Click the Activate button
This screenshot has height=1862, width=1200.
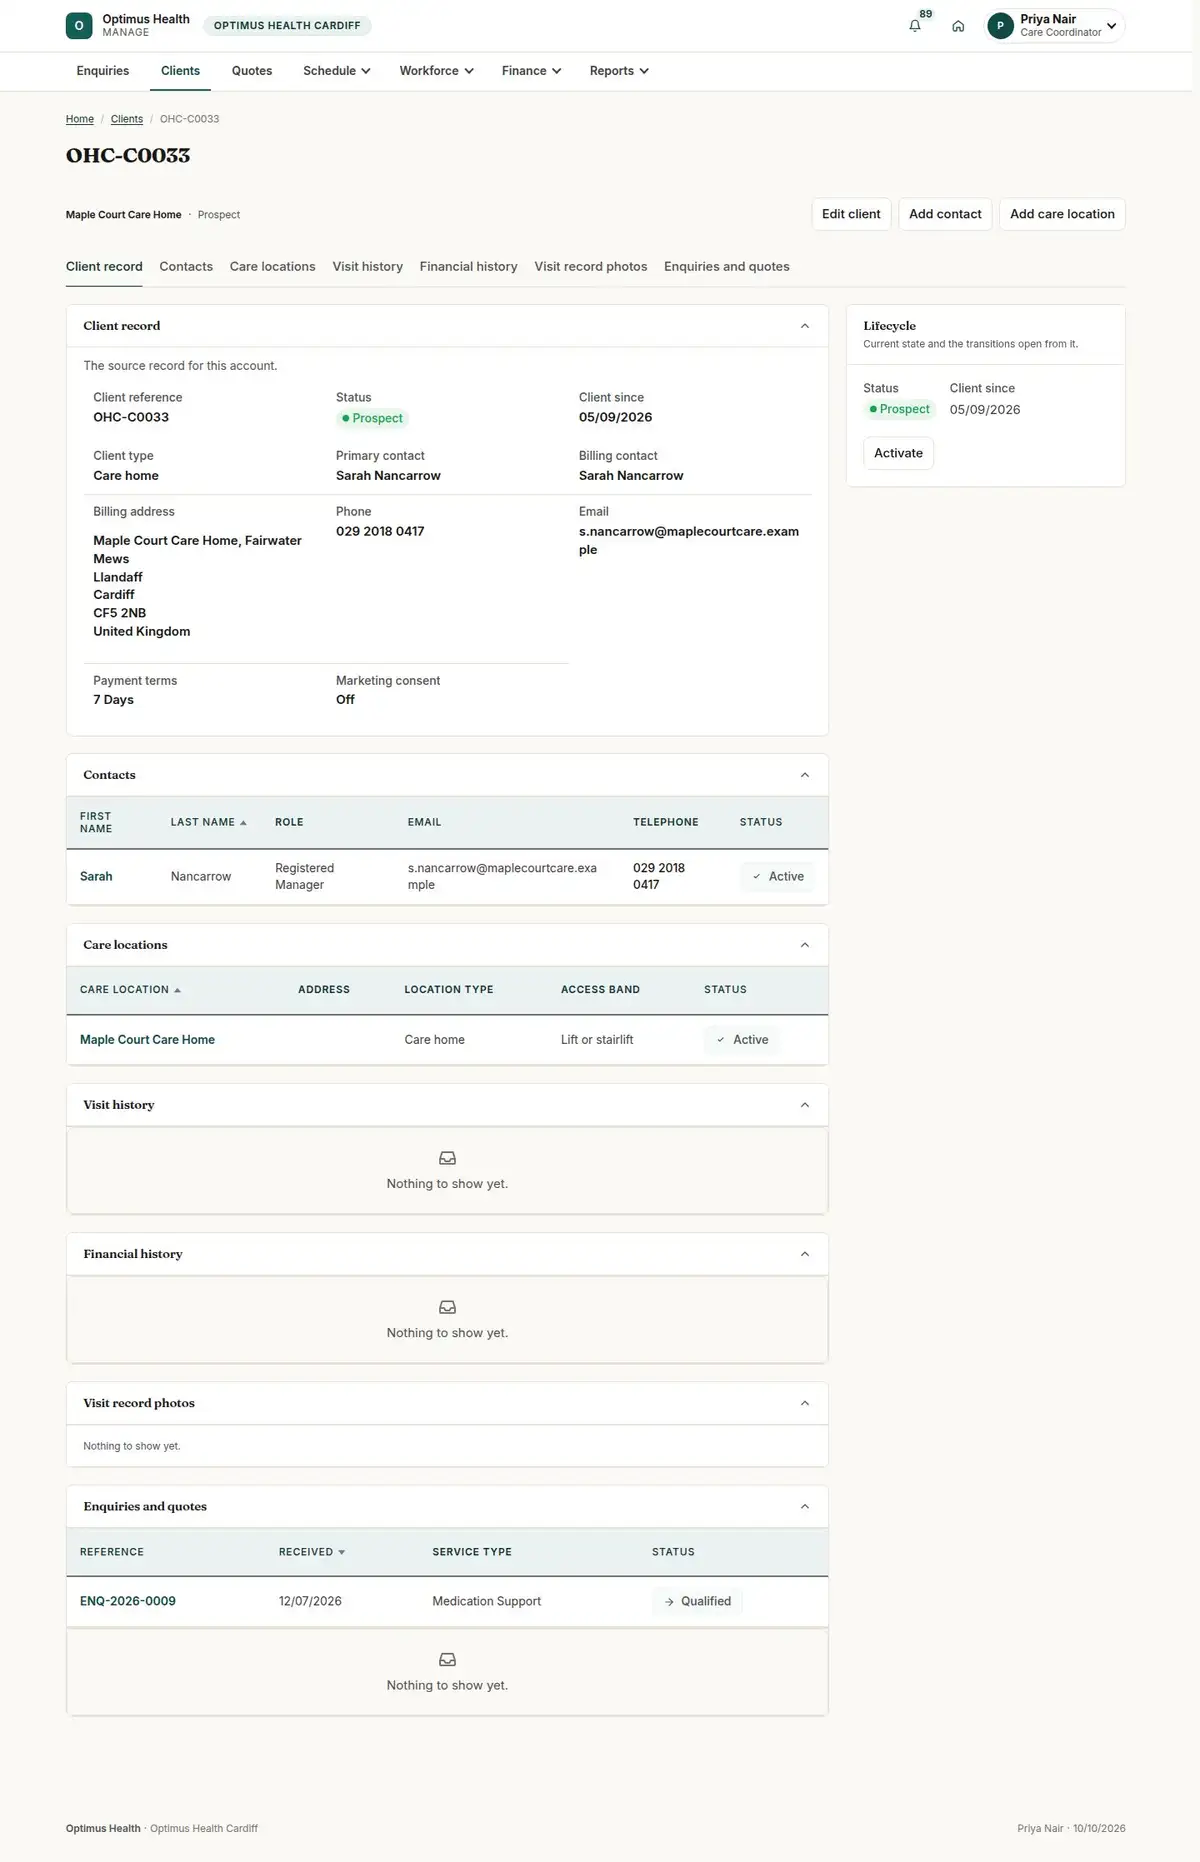898,453
